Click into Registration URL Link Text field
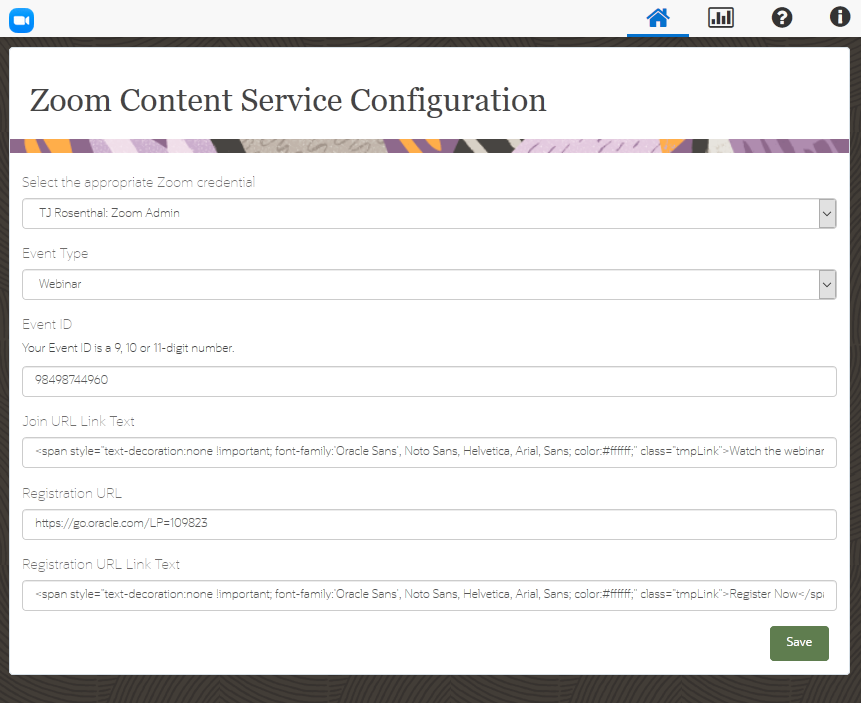 pos(429,595)
